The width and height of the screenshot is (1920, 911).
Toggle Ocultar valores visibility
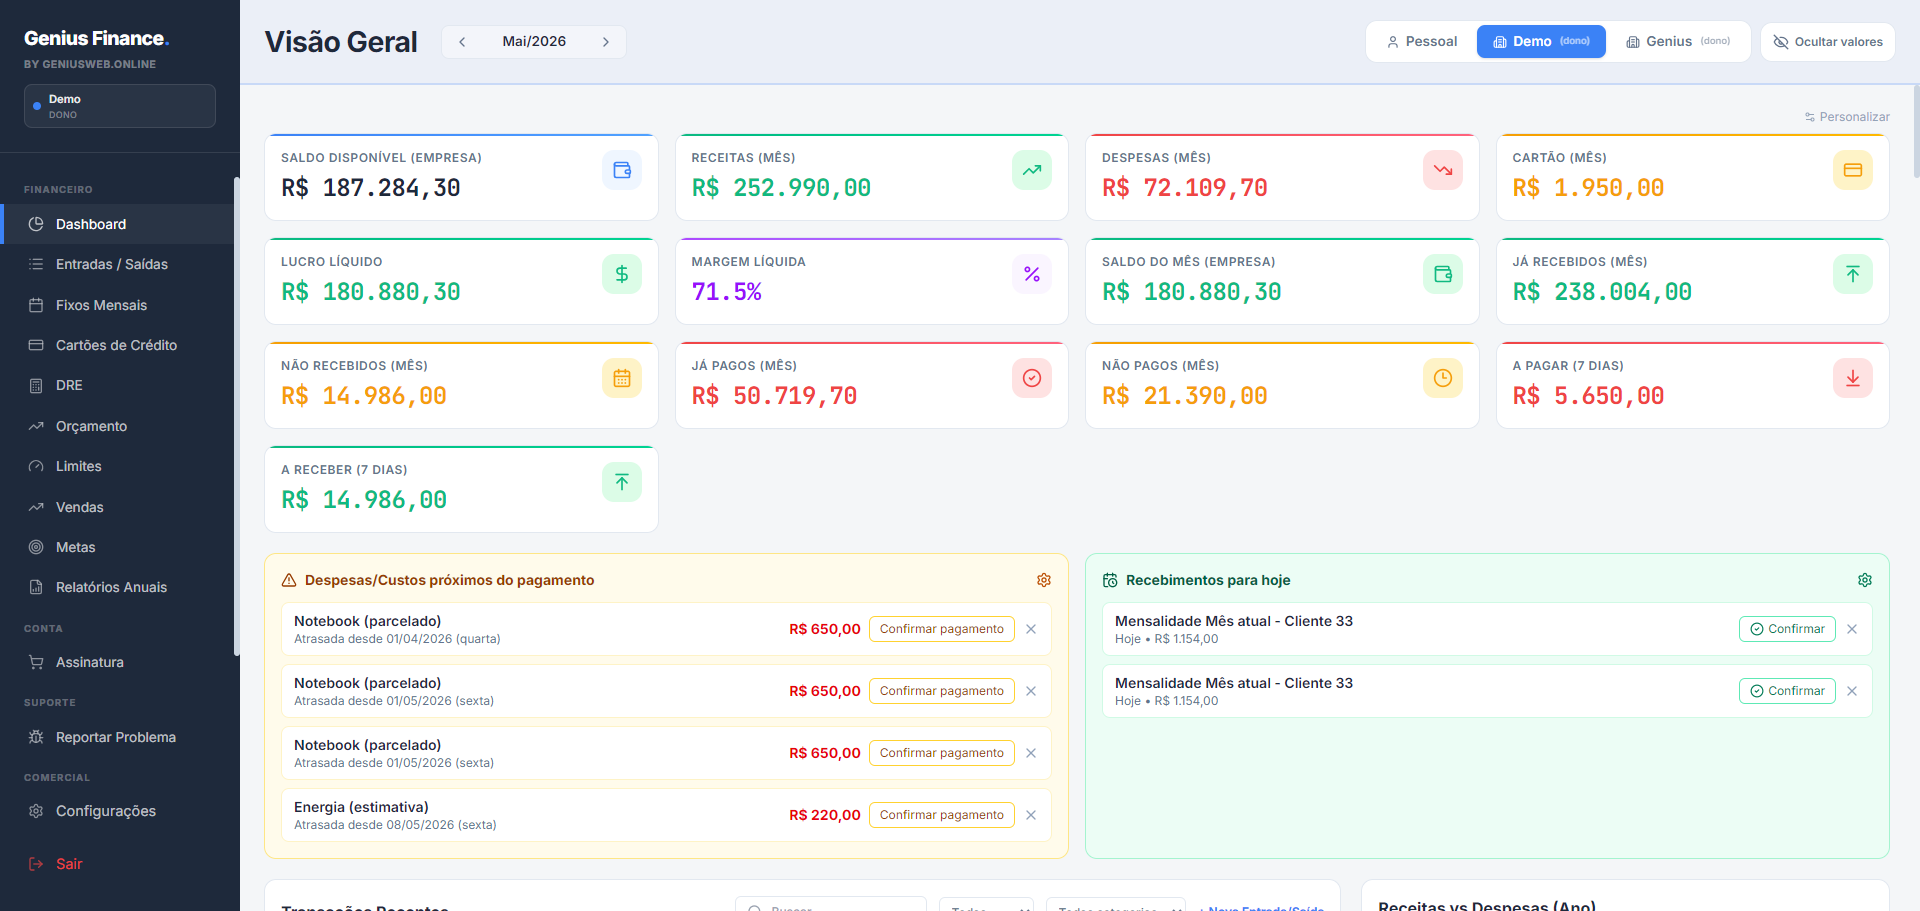pos(1828,42)
